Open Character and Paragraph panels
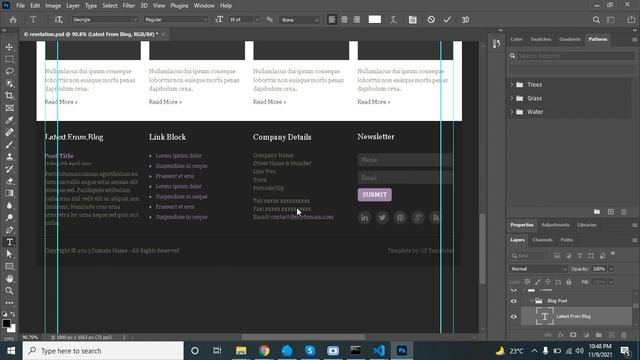The width and height of the screenshot is (640, 360). 413,20
